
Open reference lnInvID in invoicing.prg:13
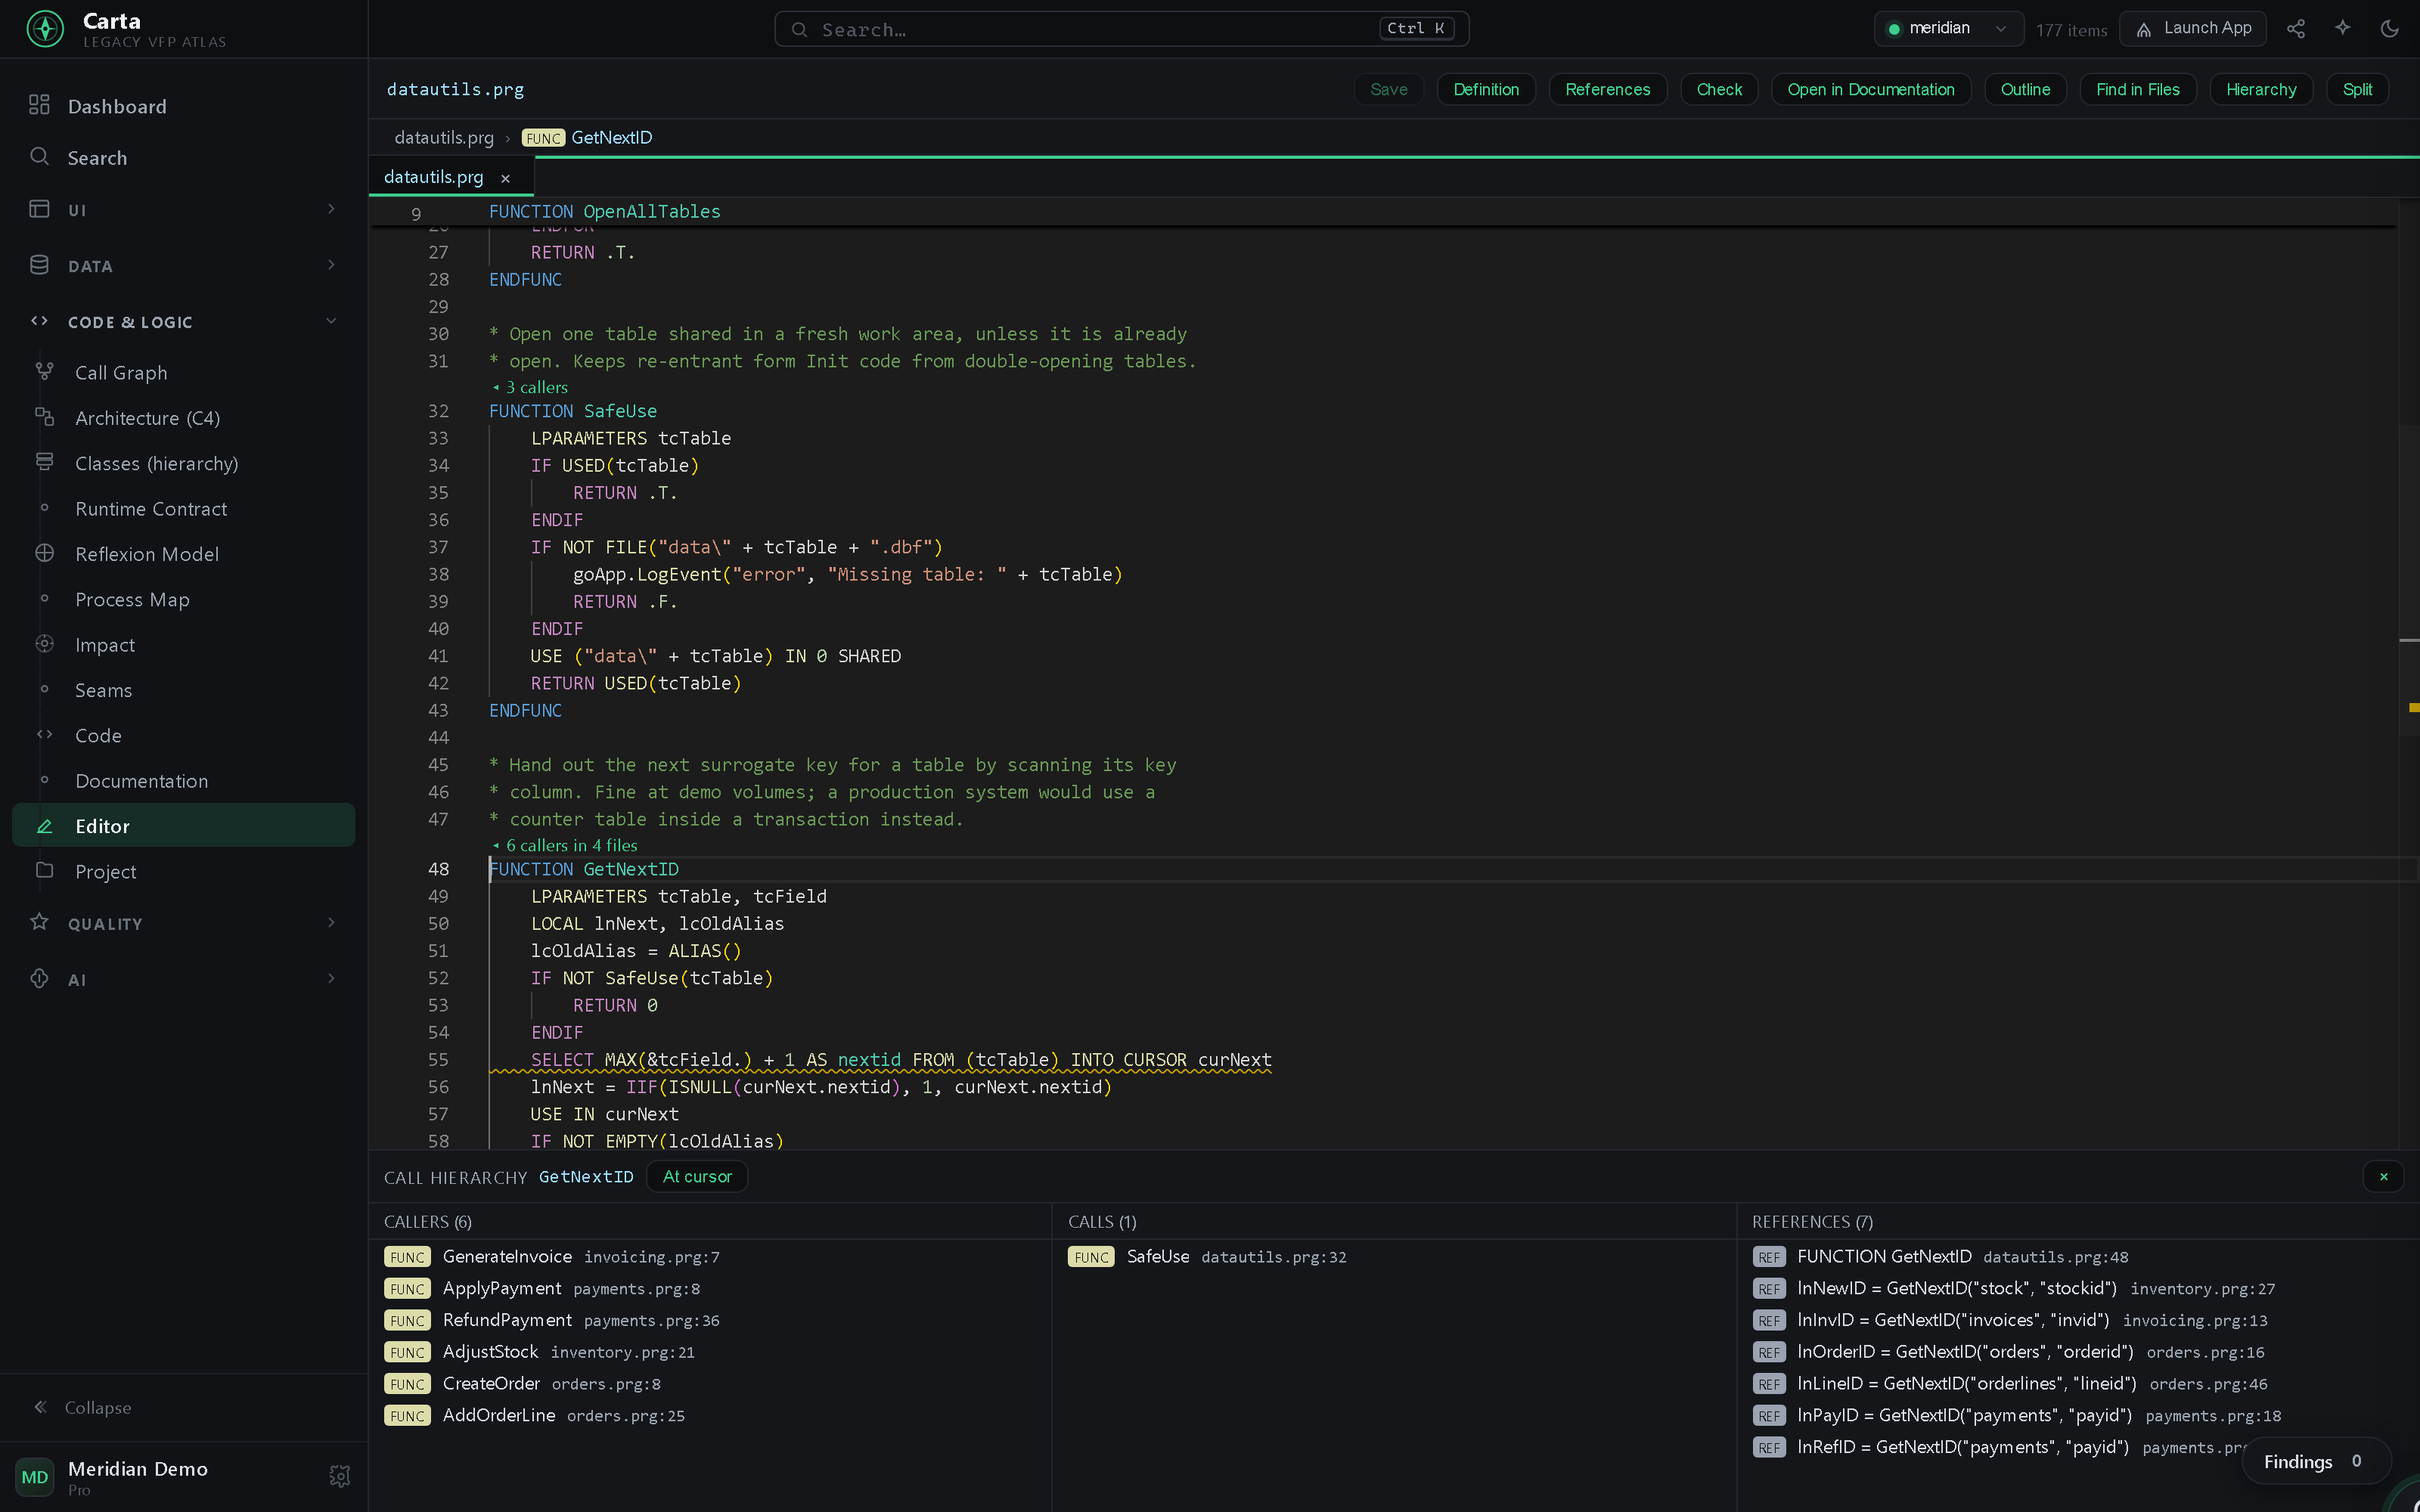[x=2011, y=1320]
